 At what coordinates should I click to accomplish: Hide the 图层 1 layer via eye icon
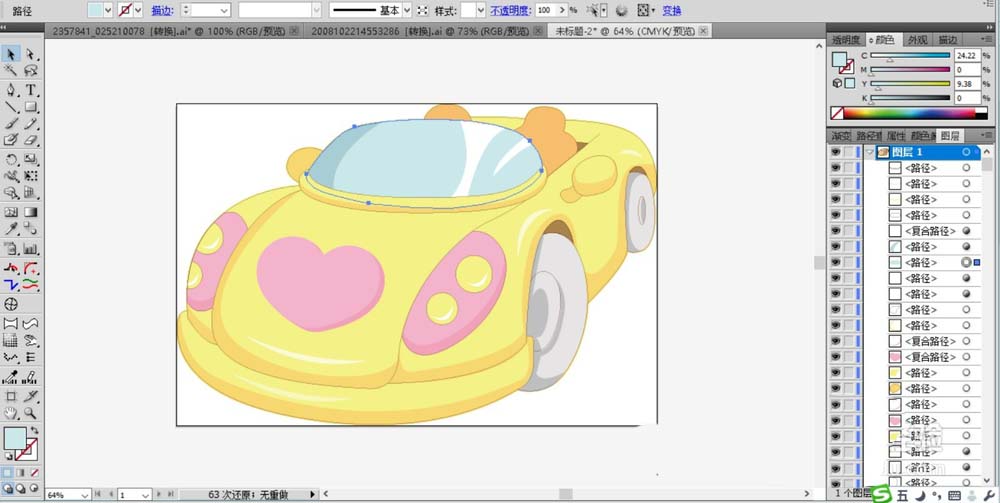(836, 152)
